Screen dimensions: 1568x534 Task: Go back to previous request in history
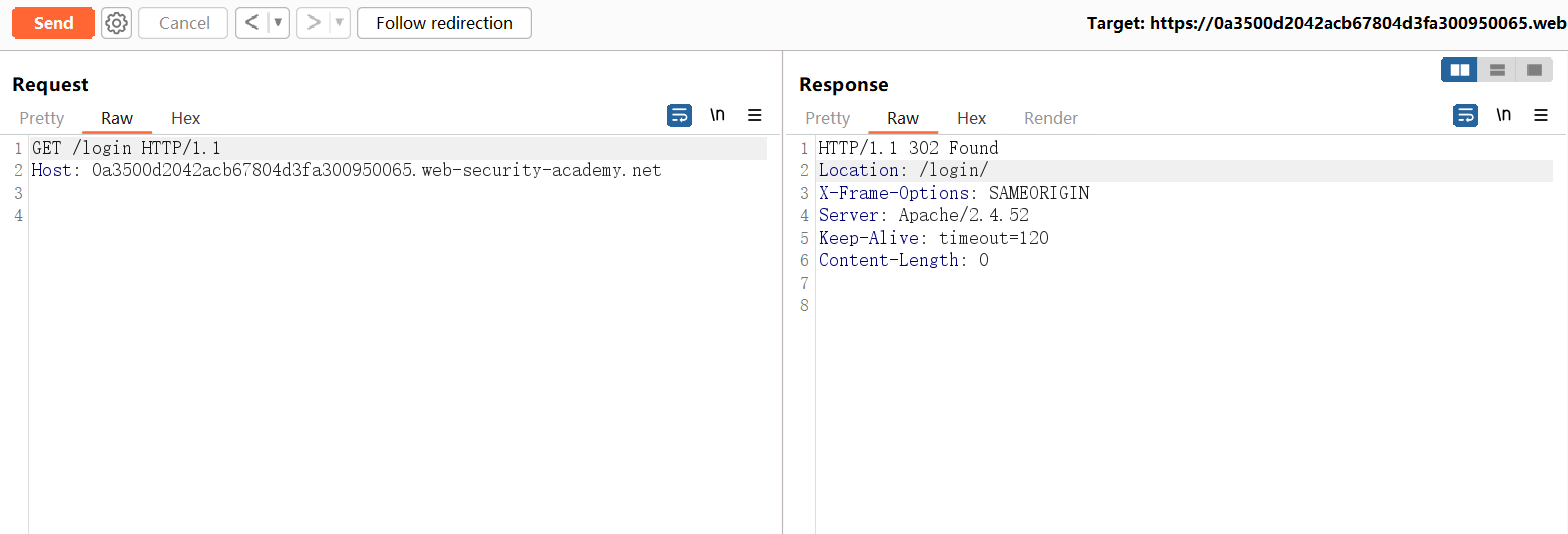tap(252, 23)
